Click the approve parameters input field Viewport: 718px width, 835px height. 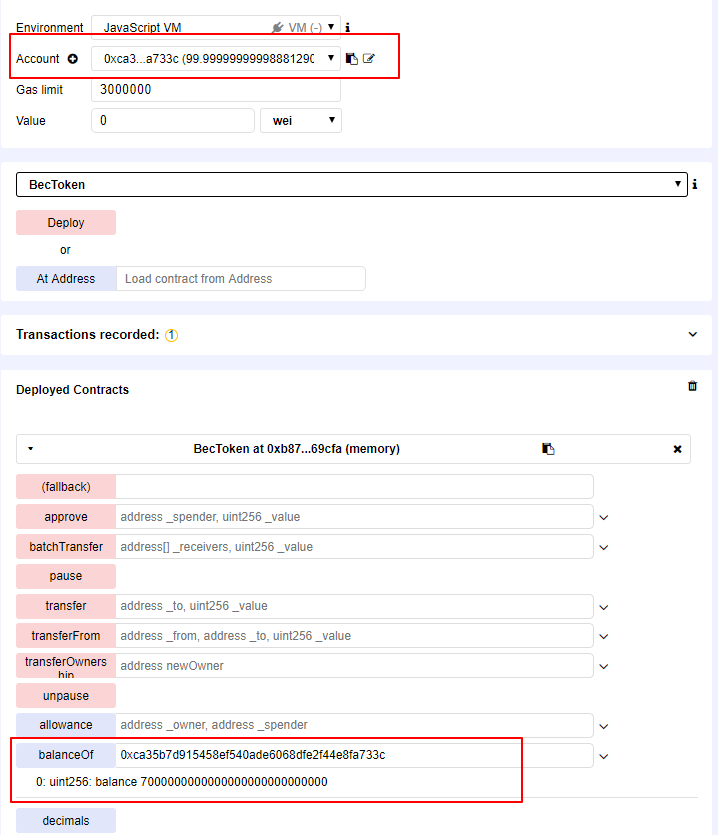click(x=354, y=517)
